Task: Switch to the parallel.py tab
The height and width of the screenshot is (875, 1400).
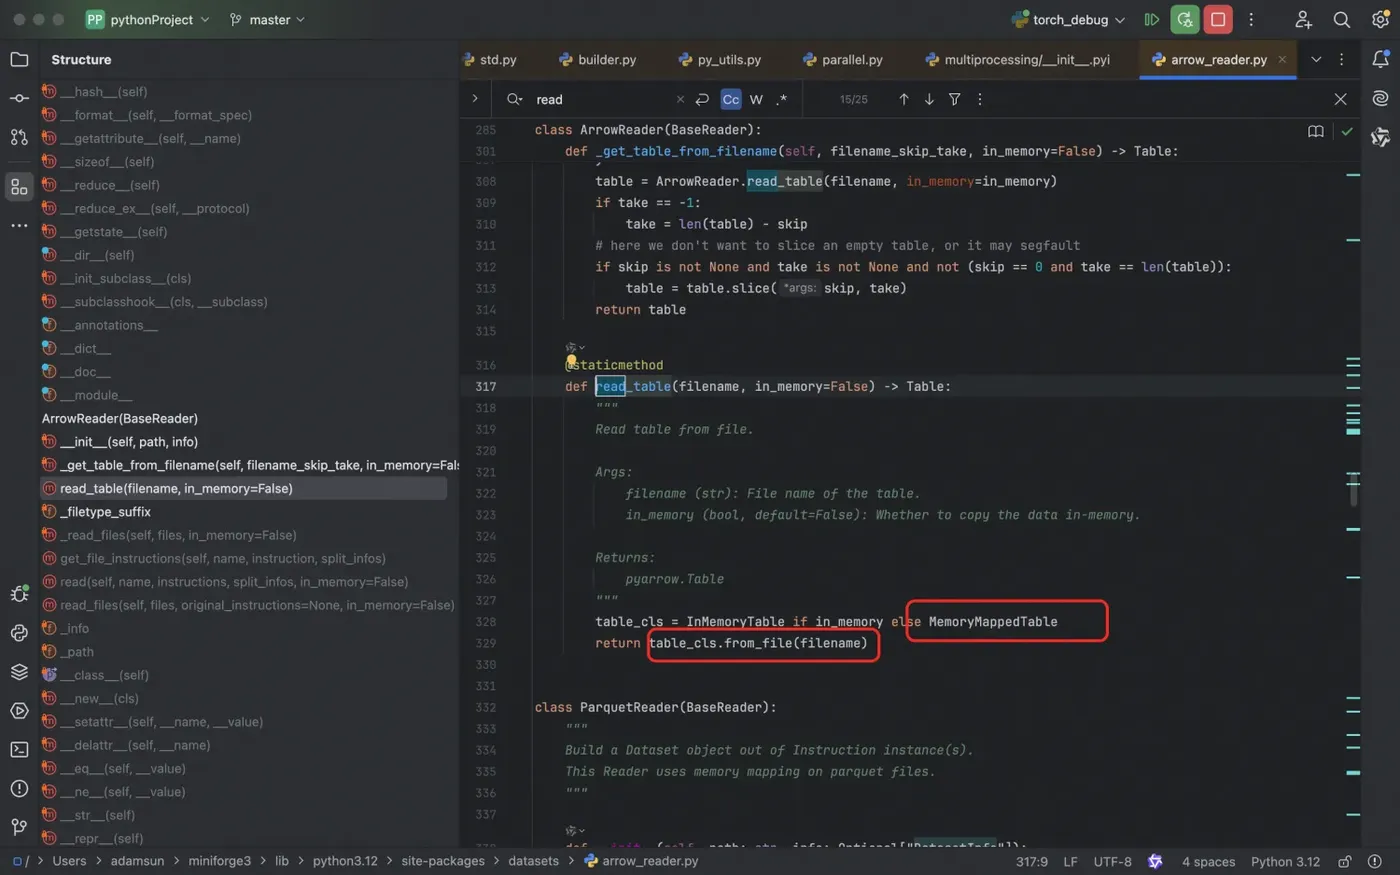Action: pos(843,60)
